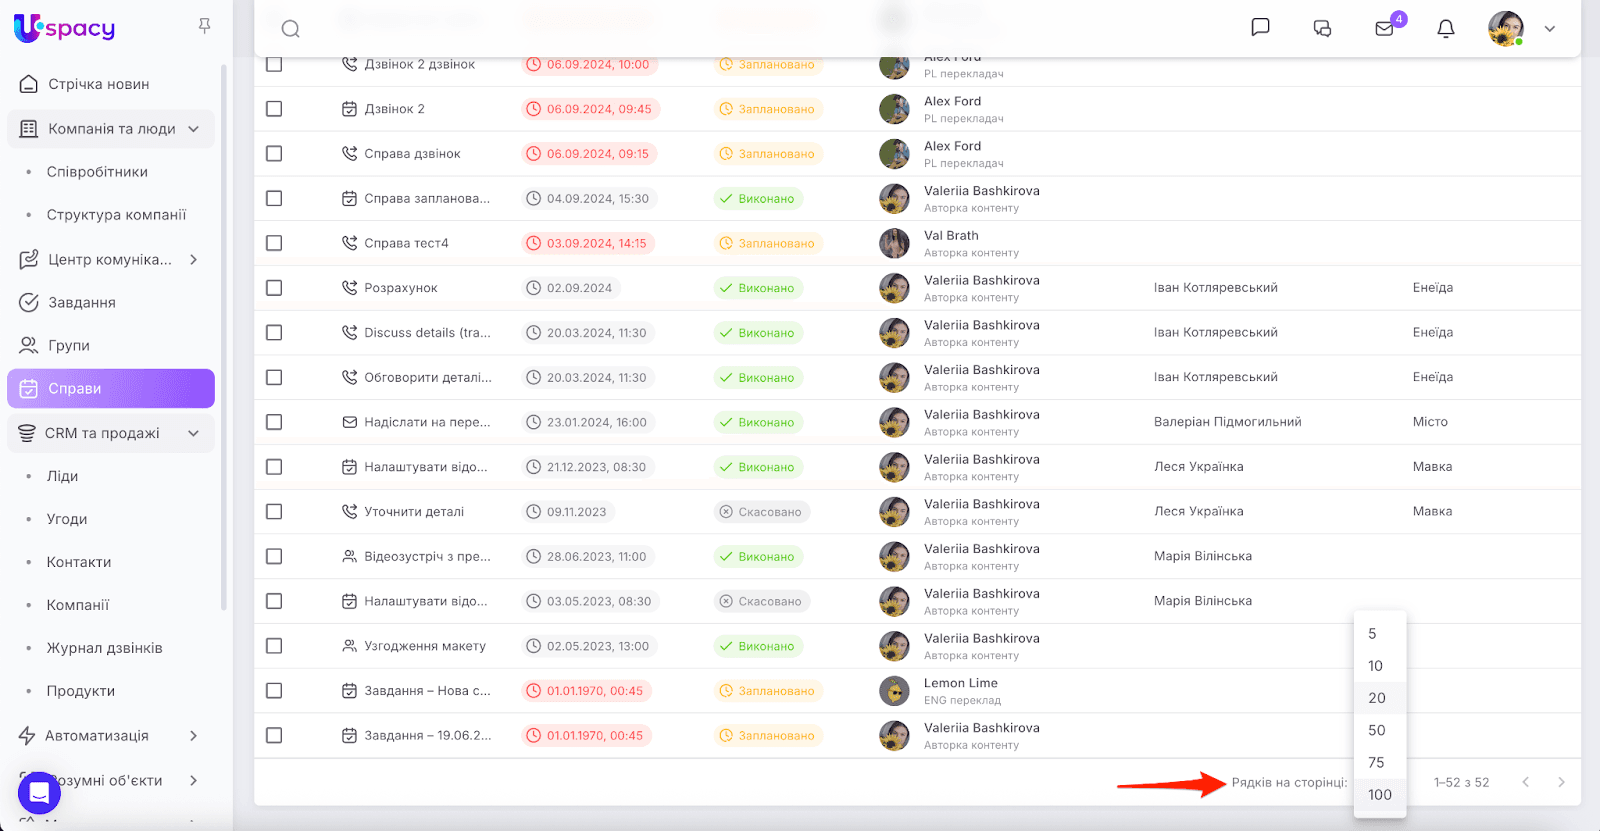
Task: Open Ліди in CRM menu
Action: pyautogui.click(x=62, y=476)
